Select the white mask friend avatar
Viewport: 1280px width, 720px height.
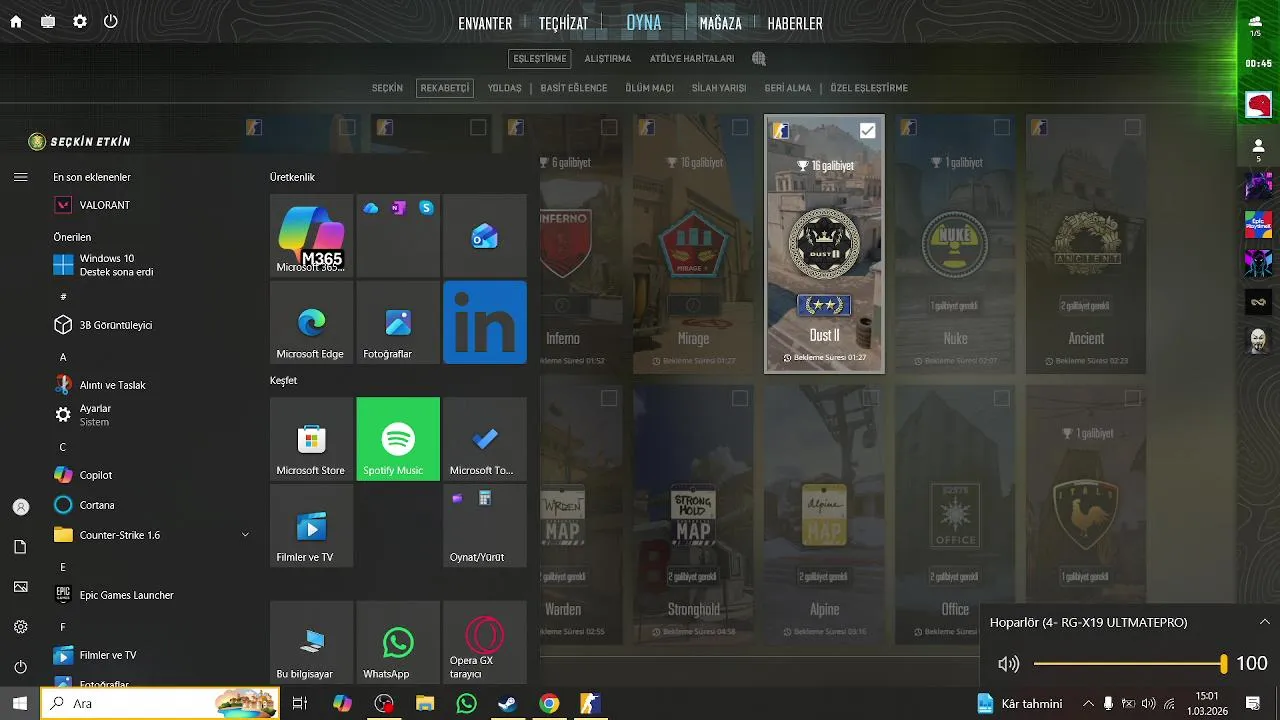pyautogui.click(x=1258, y=340)
